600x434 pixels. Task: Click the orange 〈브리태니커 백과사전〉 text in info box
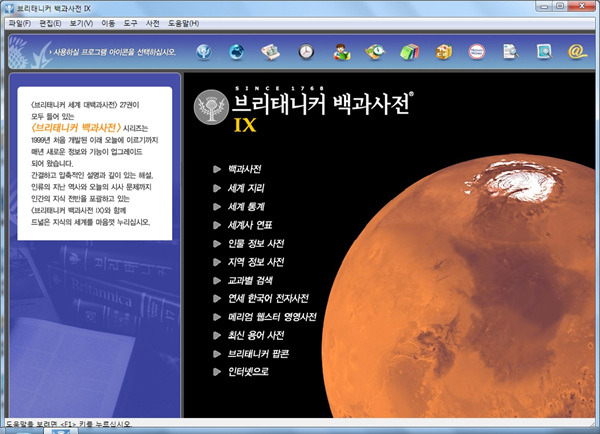(76, 128)
